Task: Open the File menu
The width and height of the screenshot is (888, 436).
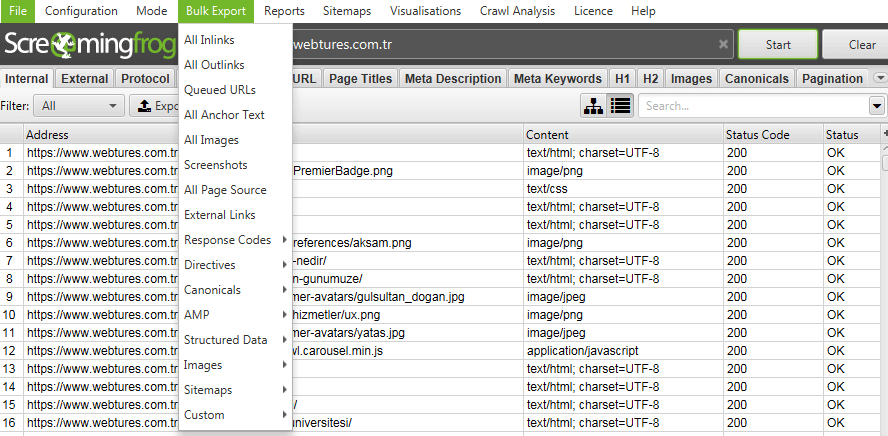Action: (x=18, y=11)
